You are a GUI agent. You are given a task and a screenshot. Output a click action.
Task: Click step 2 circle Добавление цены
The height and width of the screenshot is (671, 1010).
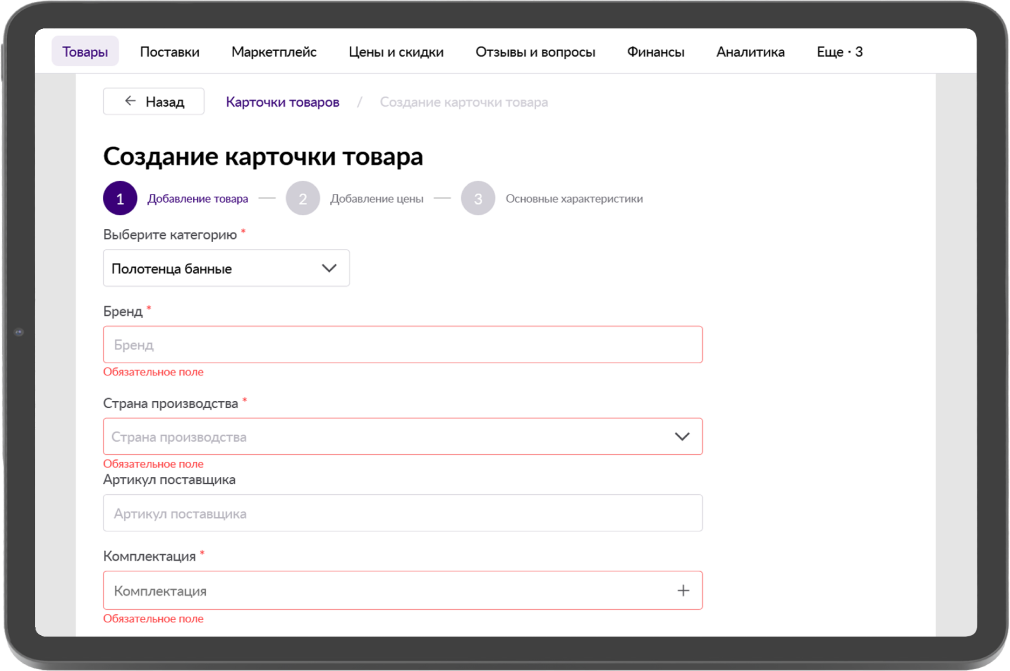coord(302,199)
